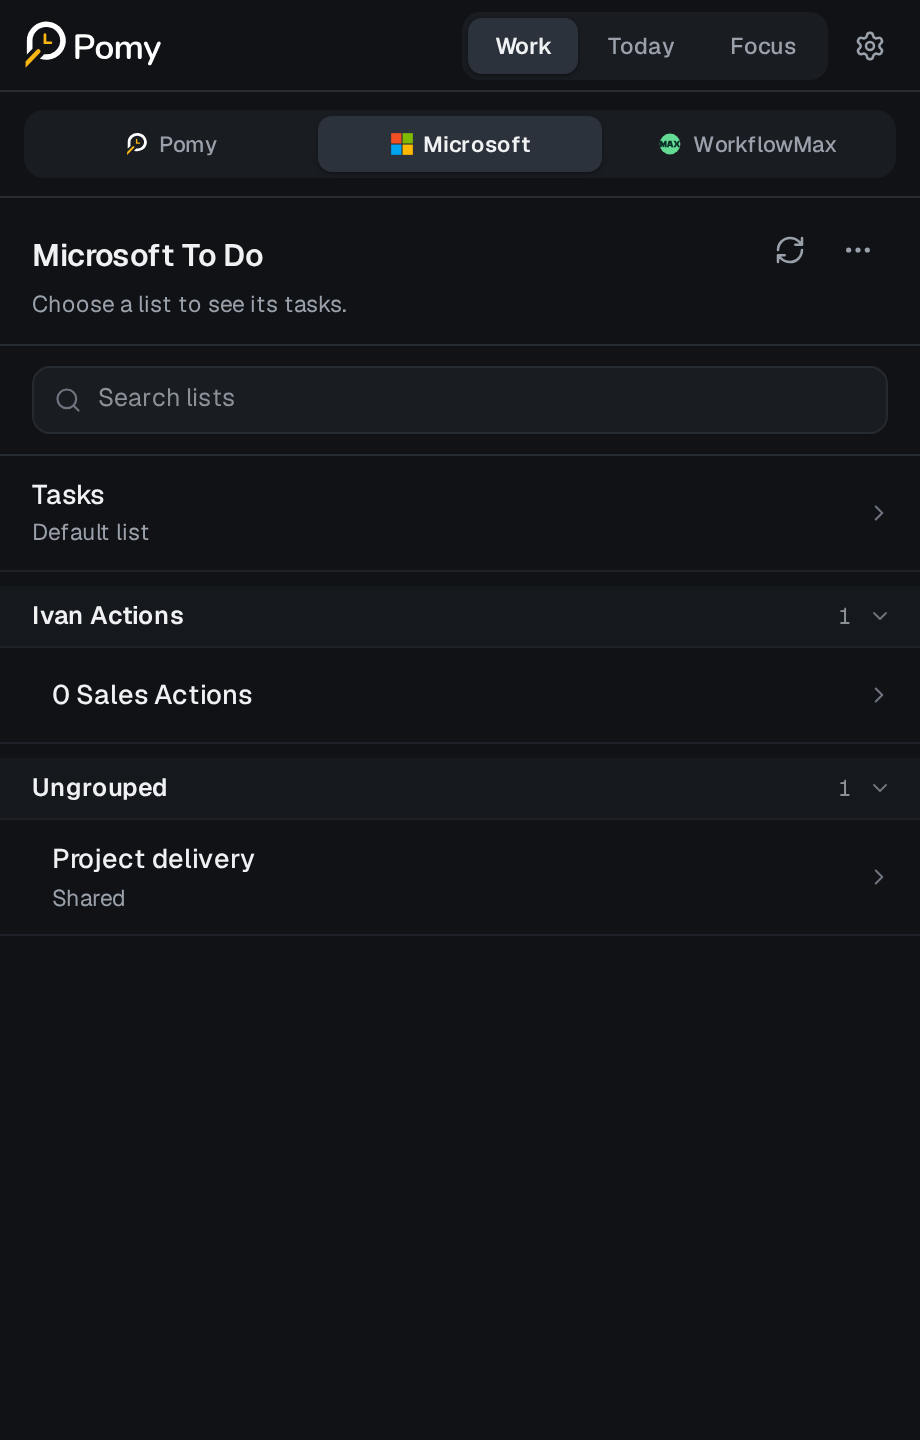Open the Tasks default list
Screen dimensions: 920x1440
pyautogui.click(x=460, y=513)
